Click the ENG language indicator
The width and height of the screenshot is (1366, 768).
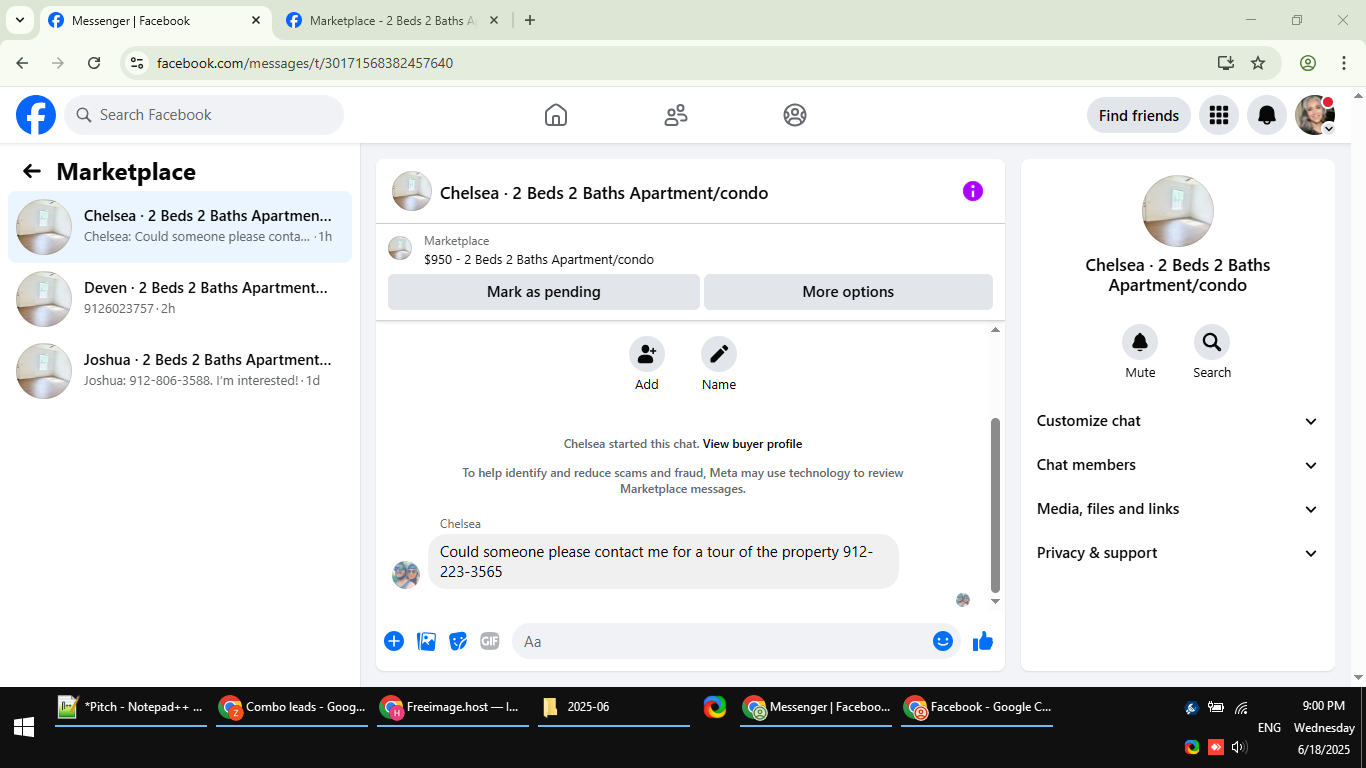point(1269,727)
